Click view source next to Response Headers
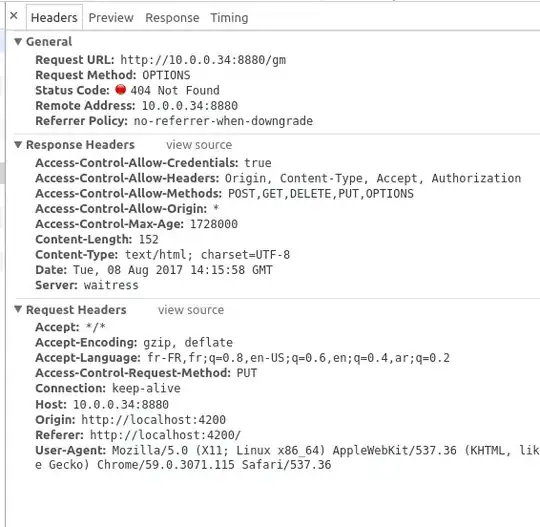 click(x=199, y=145)
